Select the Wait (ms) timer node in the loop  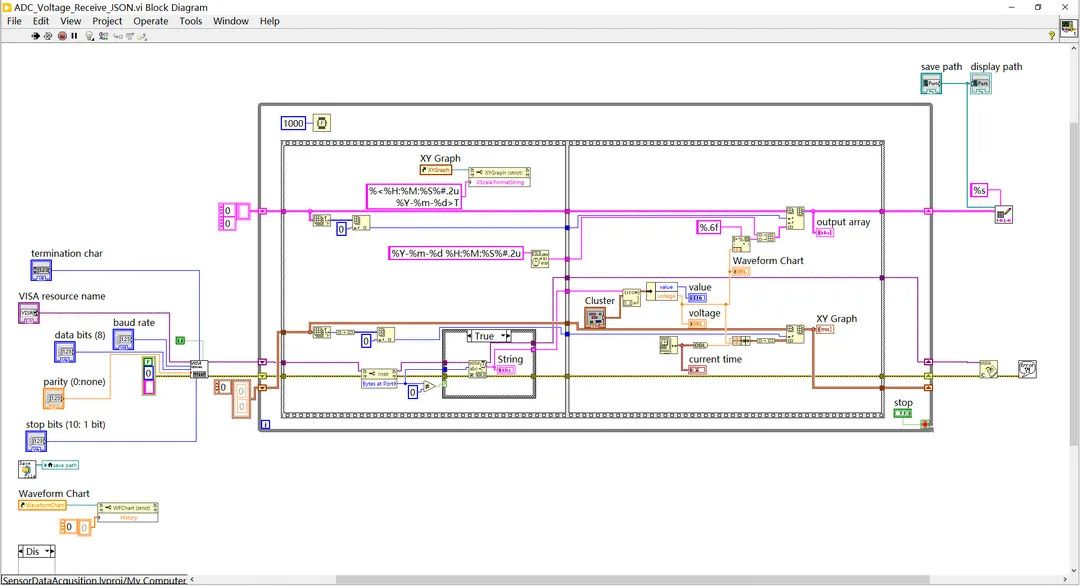click(322, 124)
